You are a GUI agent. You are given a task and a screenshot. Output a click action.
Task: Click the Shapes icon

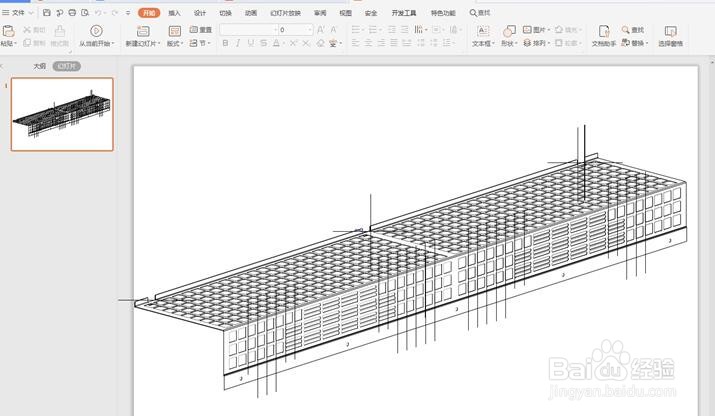[509, 31]
